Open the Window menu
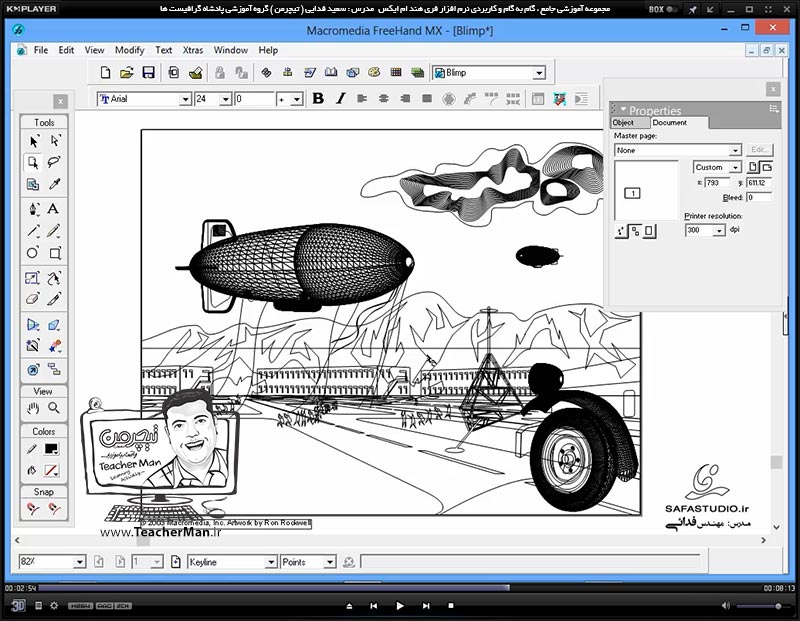The image size is (800, 621). (231, 50)
